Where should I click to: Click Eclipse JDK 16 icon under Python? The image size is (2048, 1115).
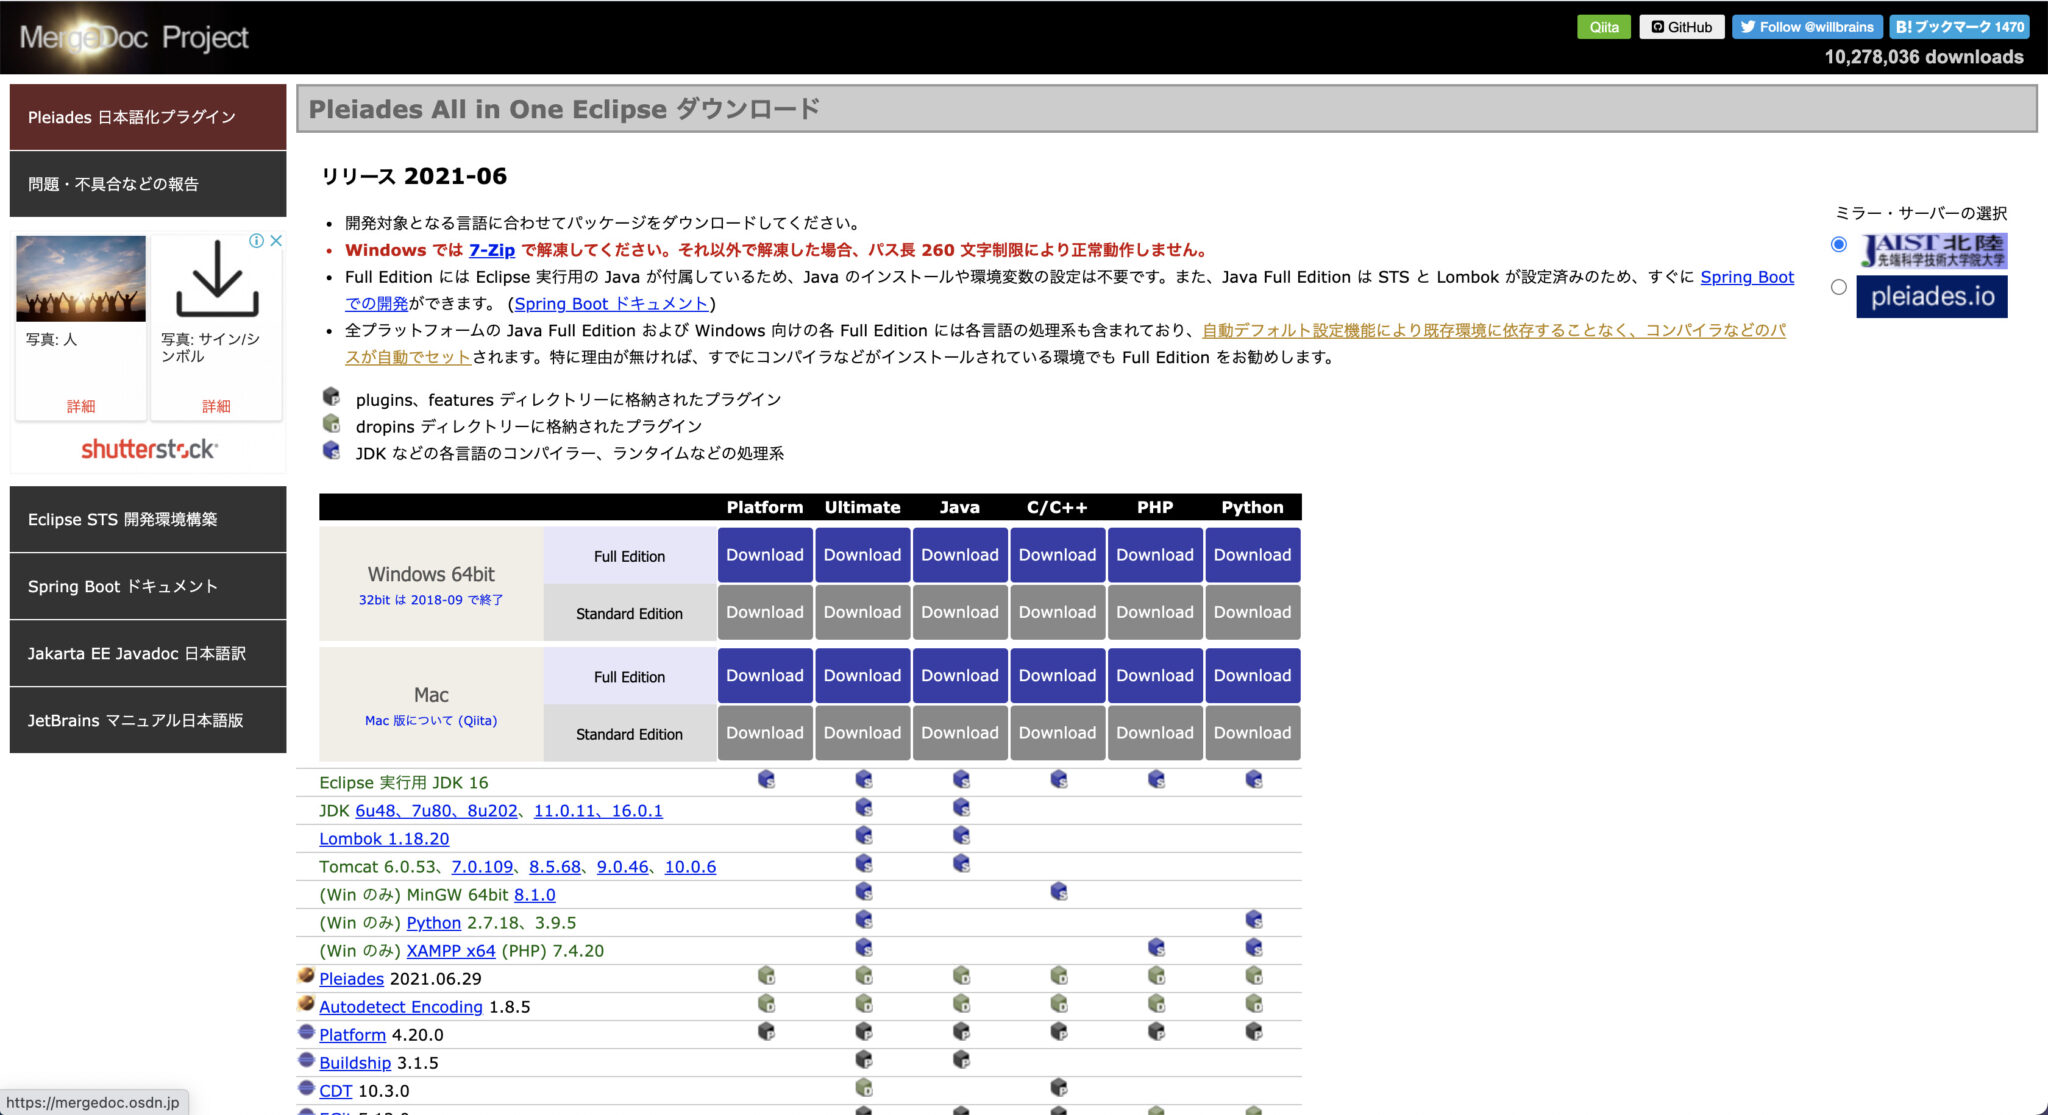(1254, 779)
